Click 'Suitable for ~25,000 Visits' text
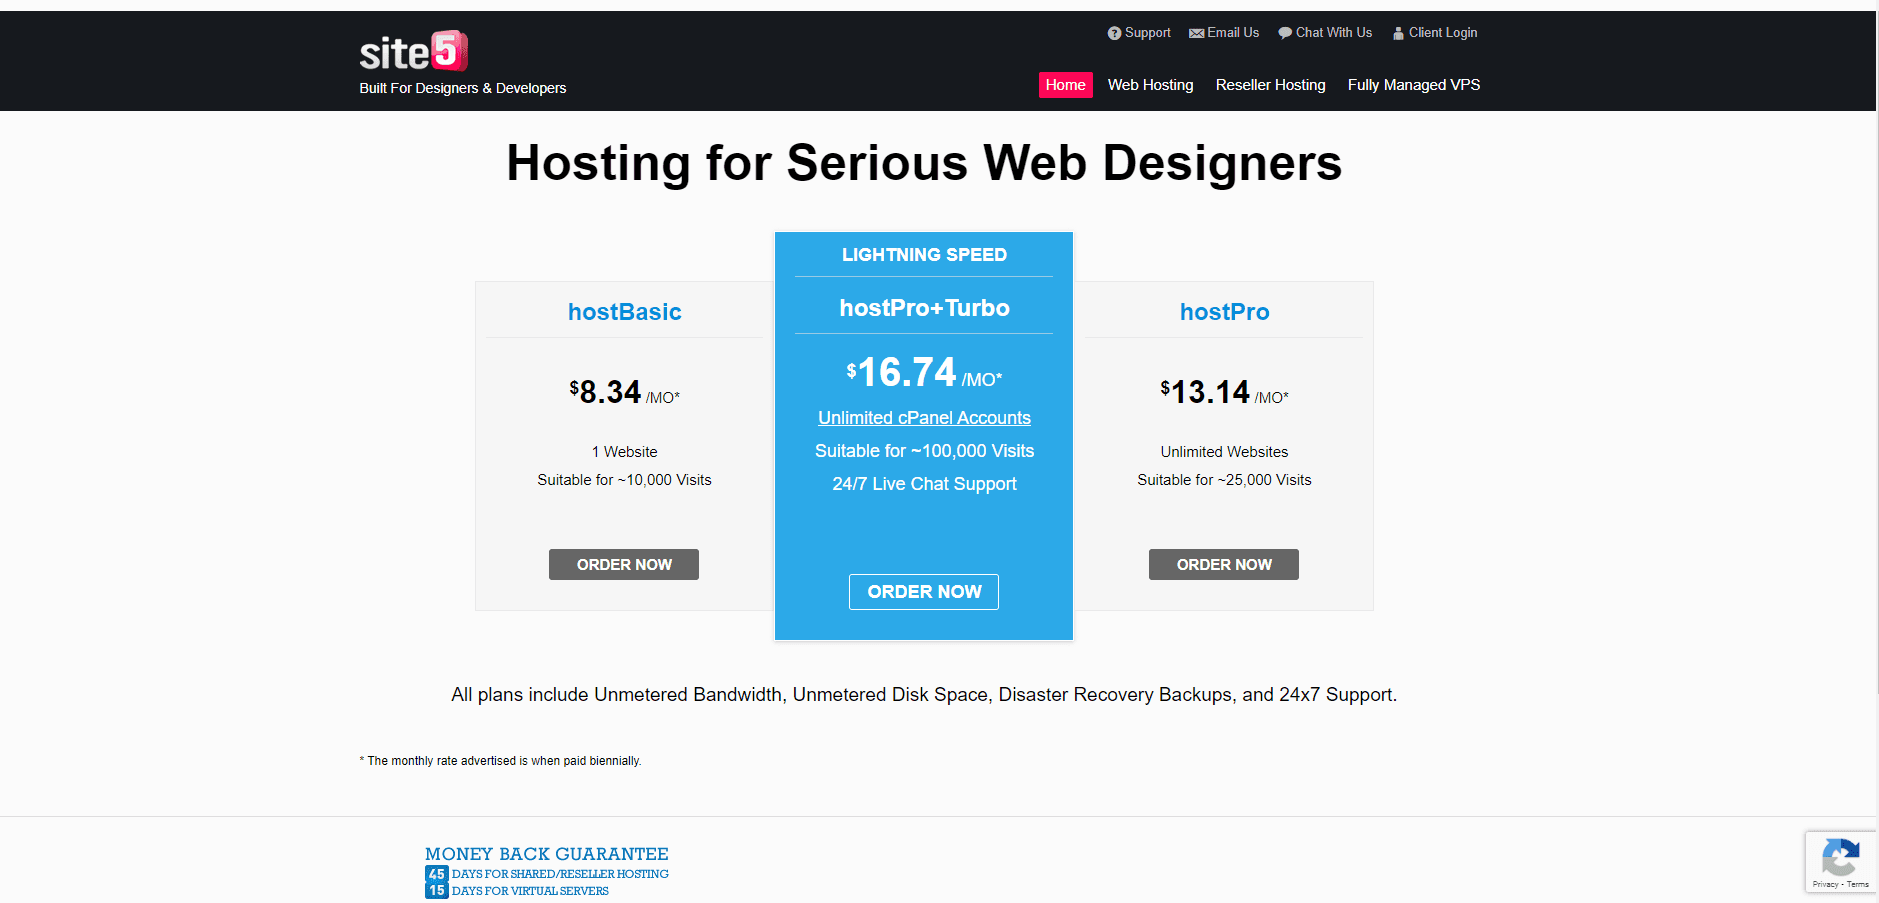The height and width of the screenshot is (903, 1879). pos(1224,480)
